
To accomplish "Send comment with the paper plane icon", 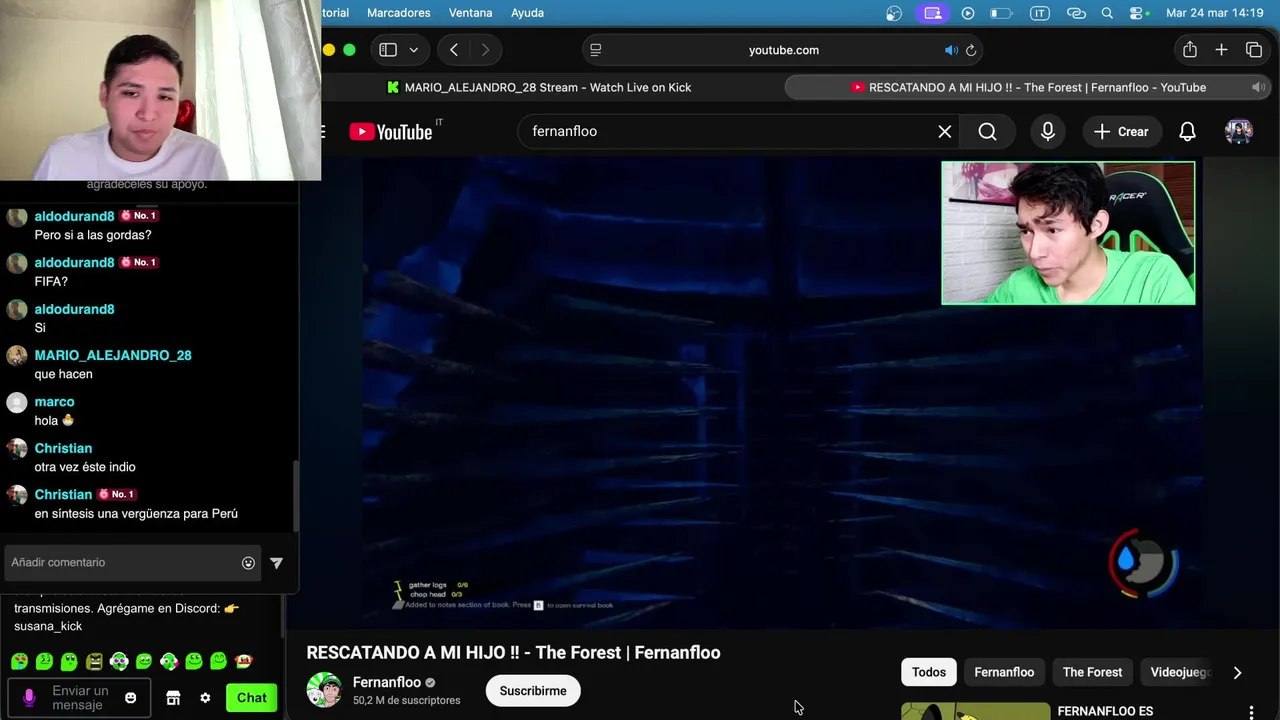I will point(277,563).
